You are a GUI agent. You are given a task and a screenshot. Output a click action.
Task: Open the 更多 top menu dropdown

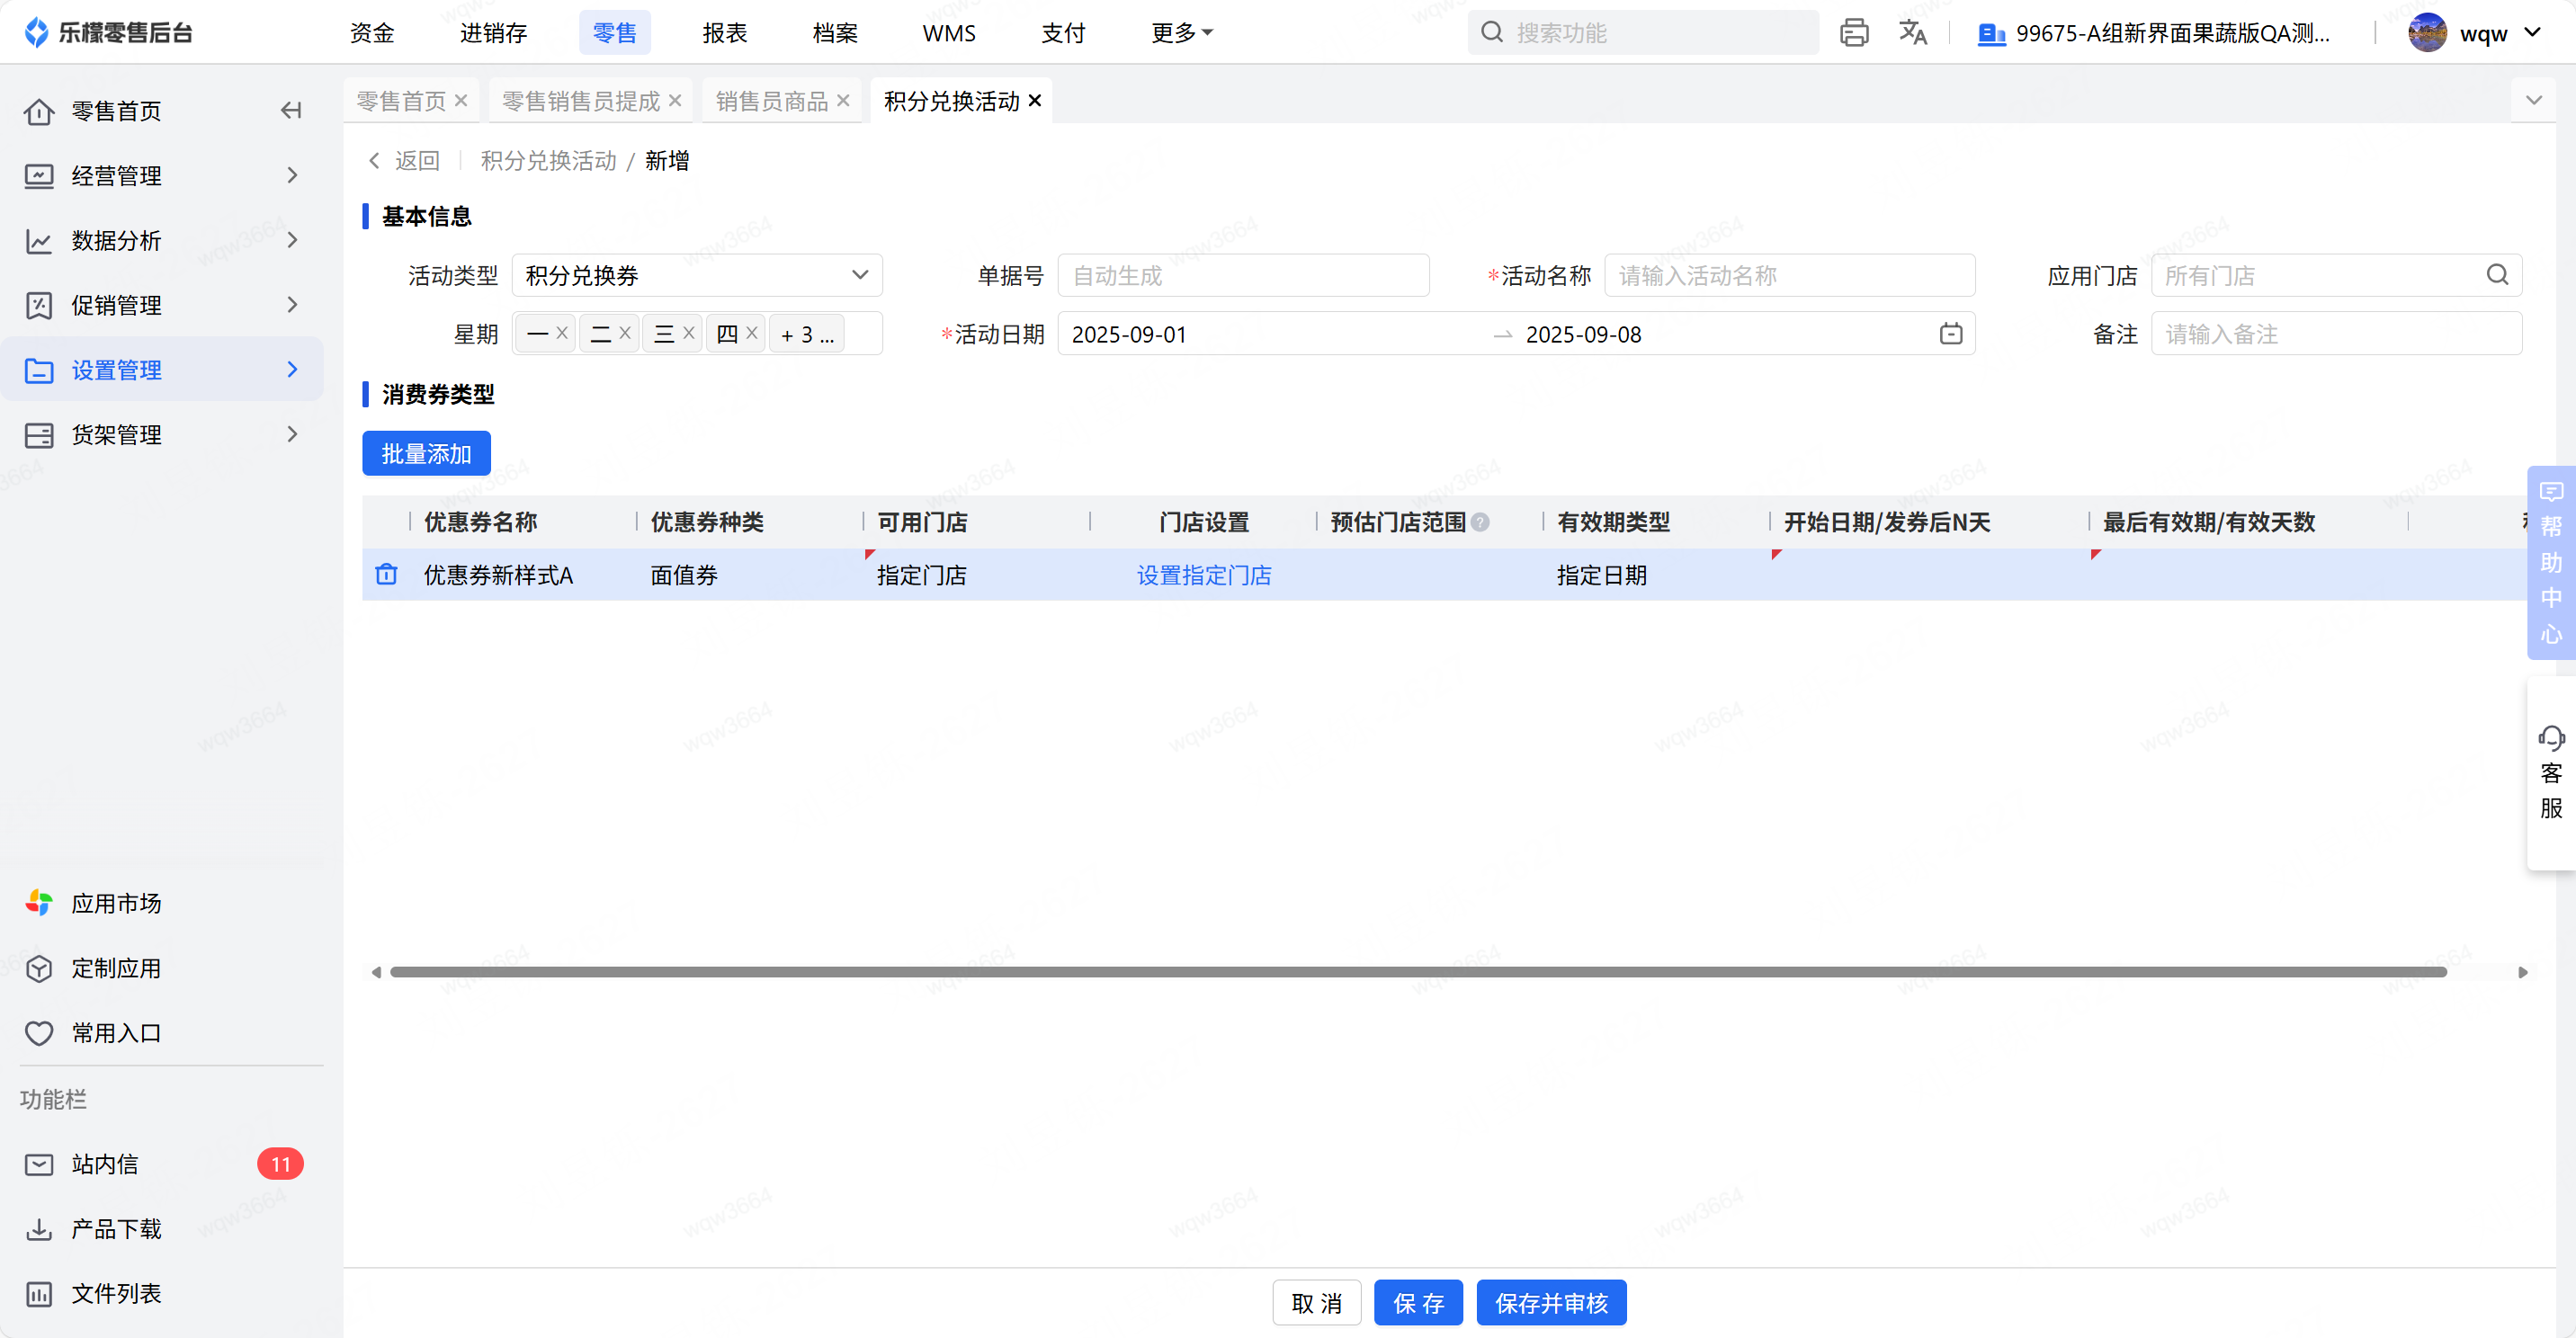click(x=1181, y=33)
